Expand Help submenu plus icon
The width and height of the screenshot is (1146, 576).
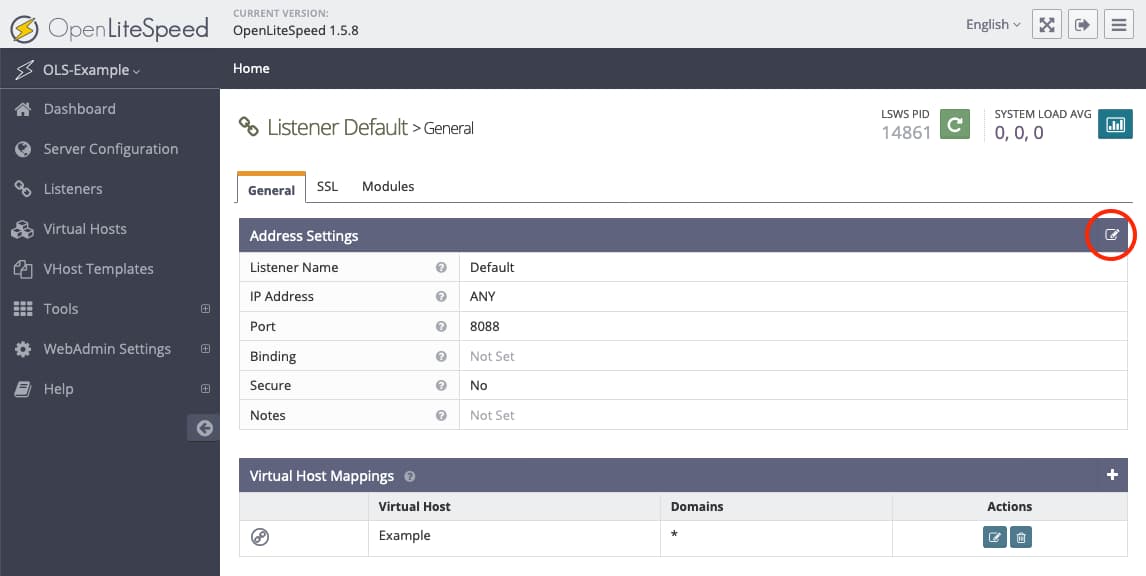click(205, 389)
